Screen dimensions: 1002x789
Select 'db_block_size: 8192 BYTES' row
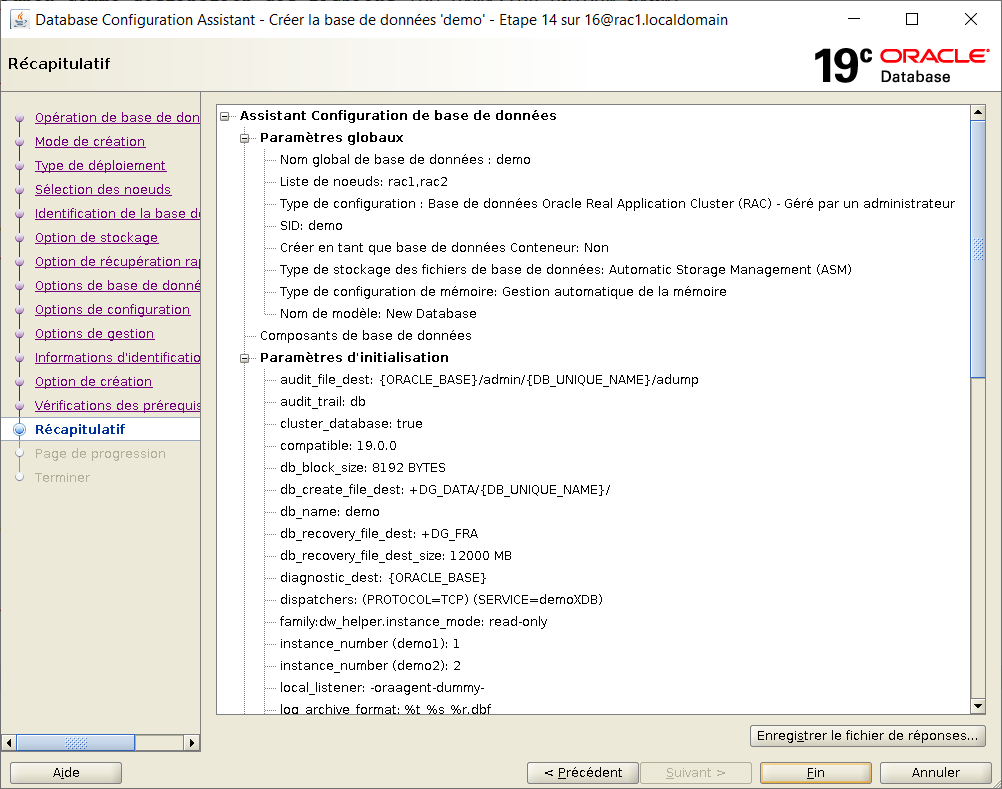pyautogui.click(x=363, y=468)
